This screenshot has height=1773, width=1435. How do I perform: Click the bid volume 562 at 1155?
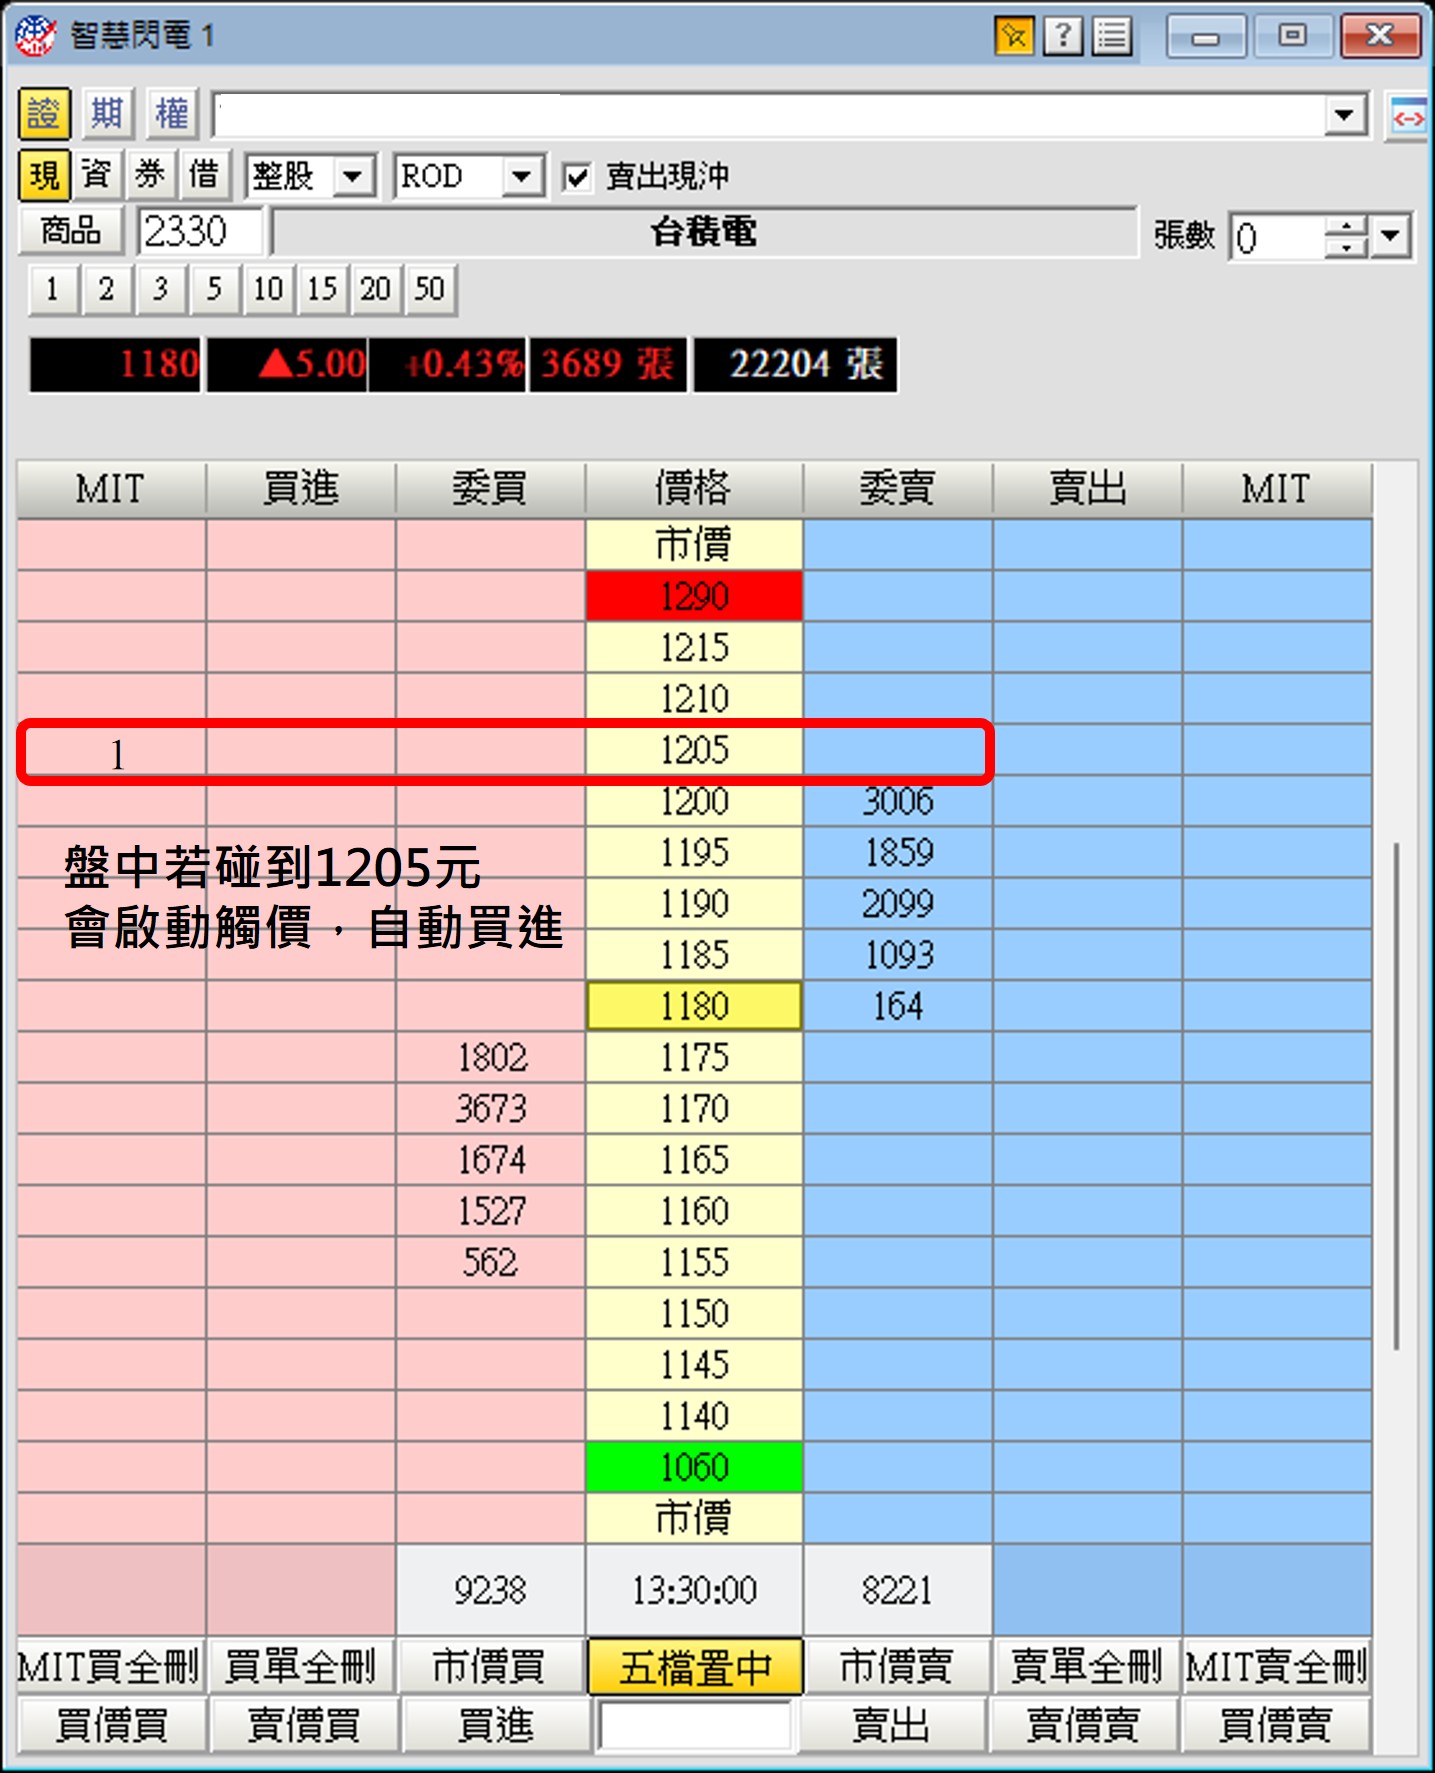[x=491, y=1263]
